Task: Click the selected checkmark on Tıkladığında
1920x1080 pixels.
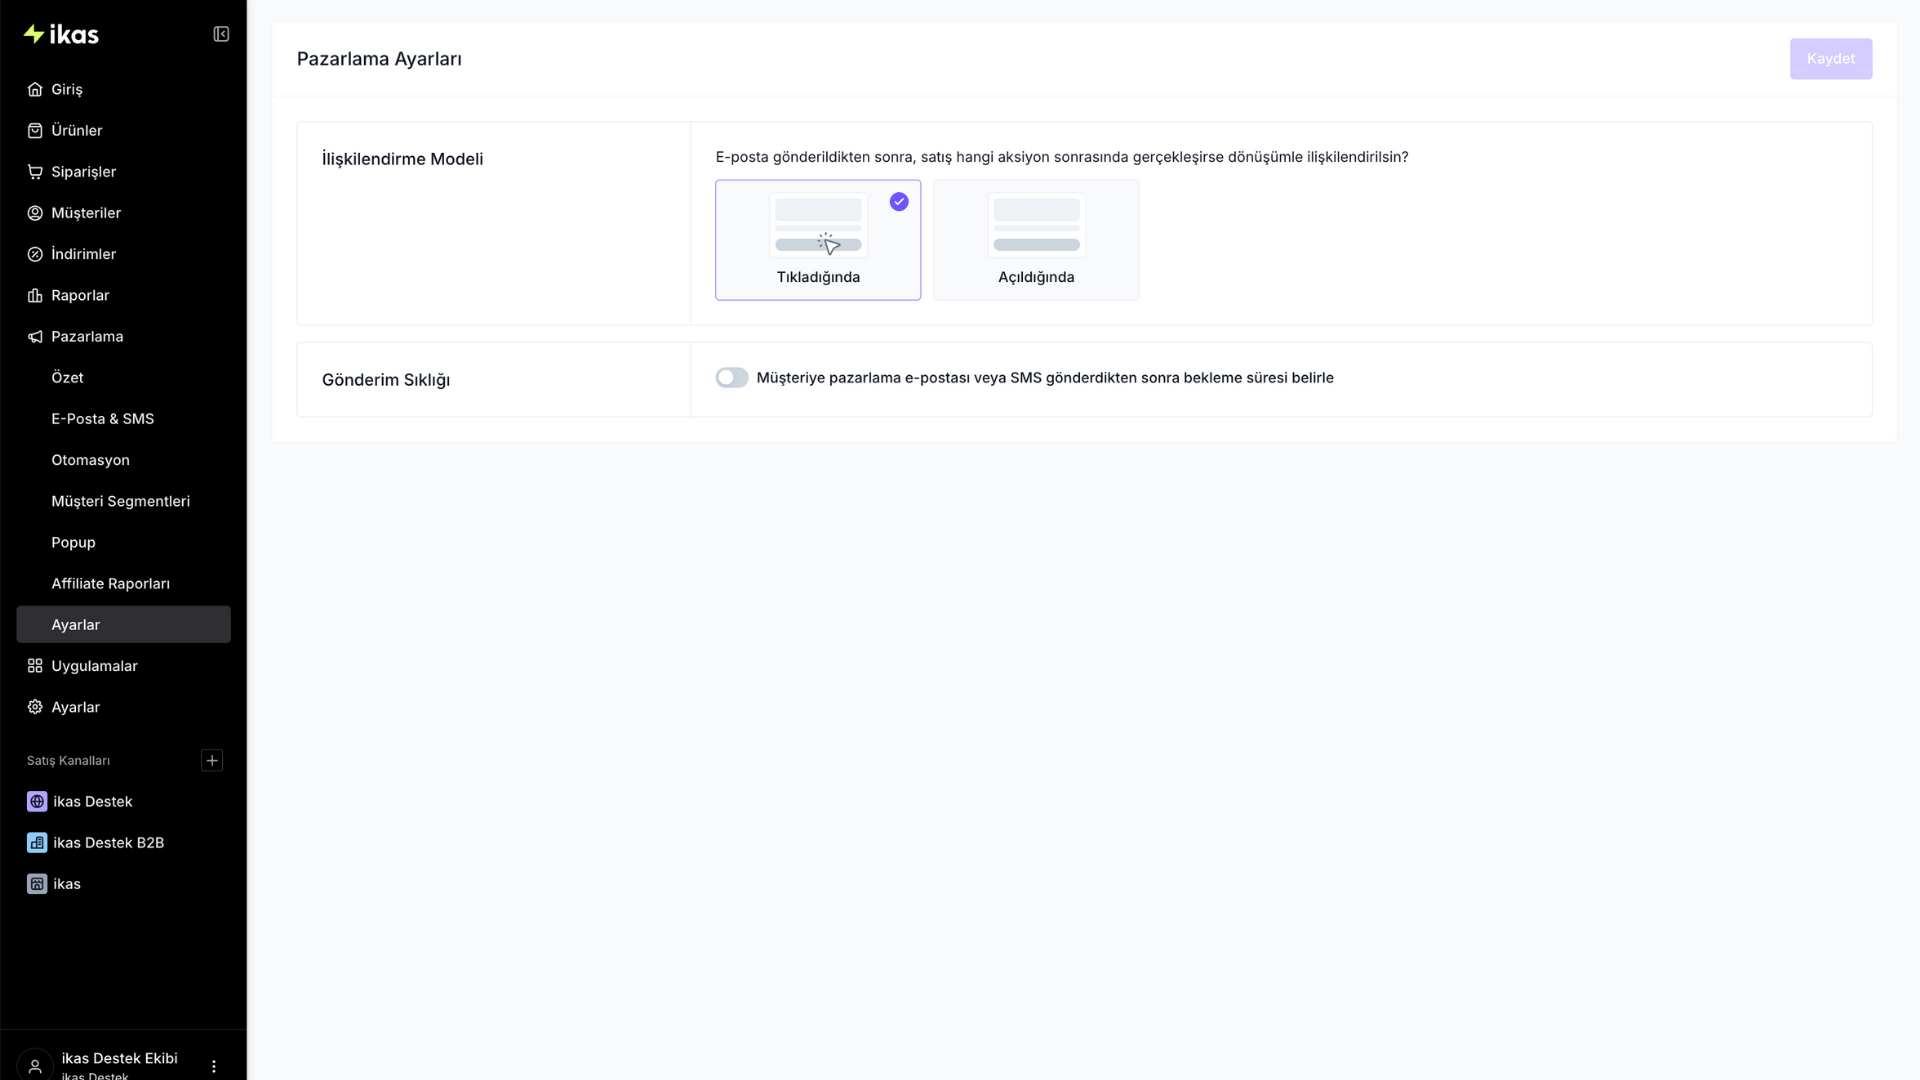Action: click(899, 202)
